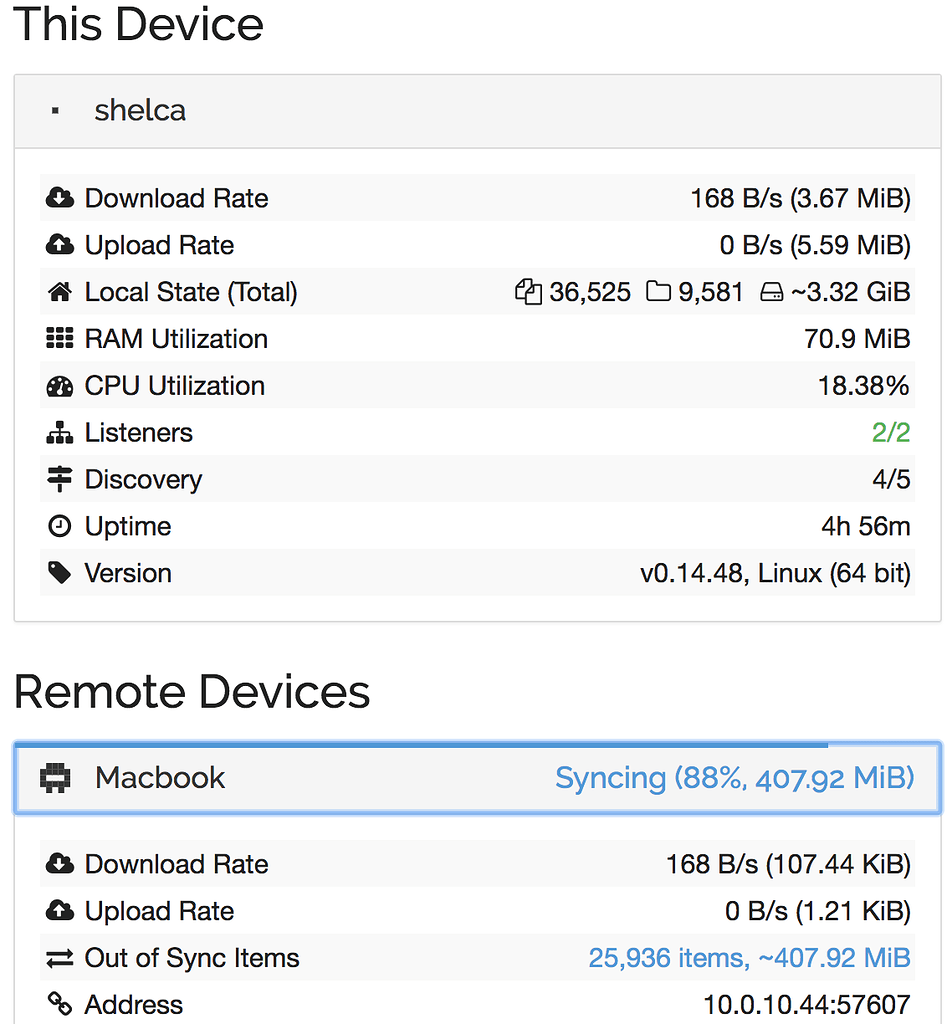The width and height of the screenshot is (947, 1024).
Task: Click the Upload Rate cloud icon for shelca
Action: pyautogui.click(x=60, y=245)
